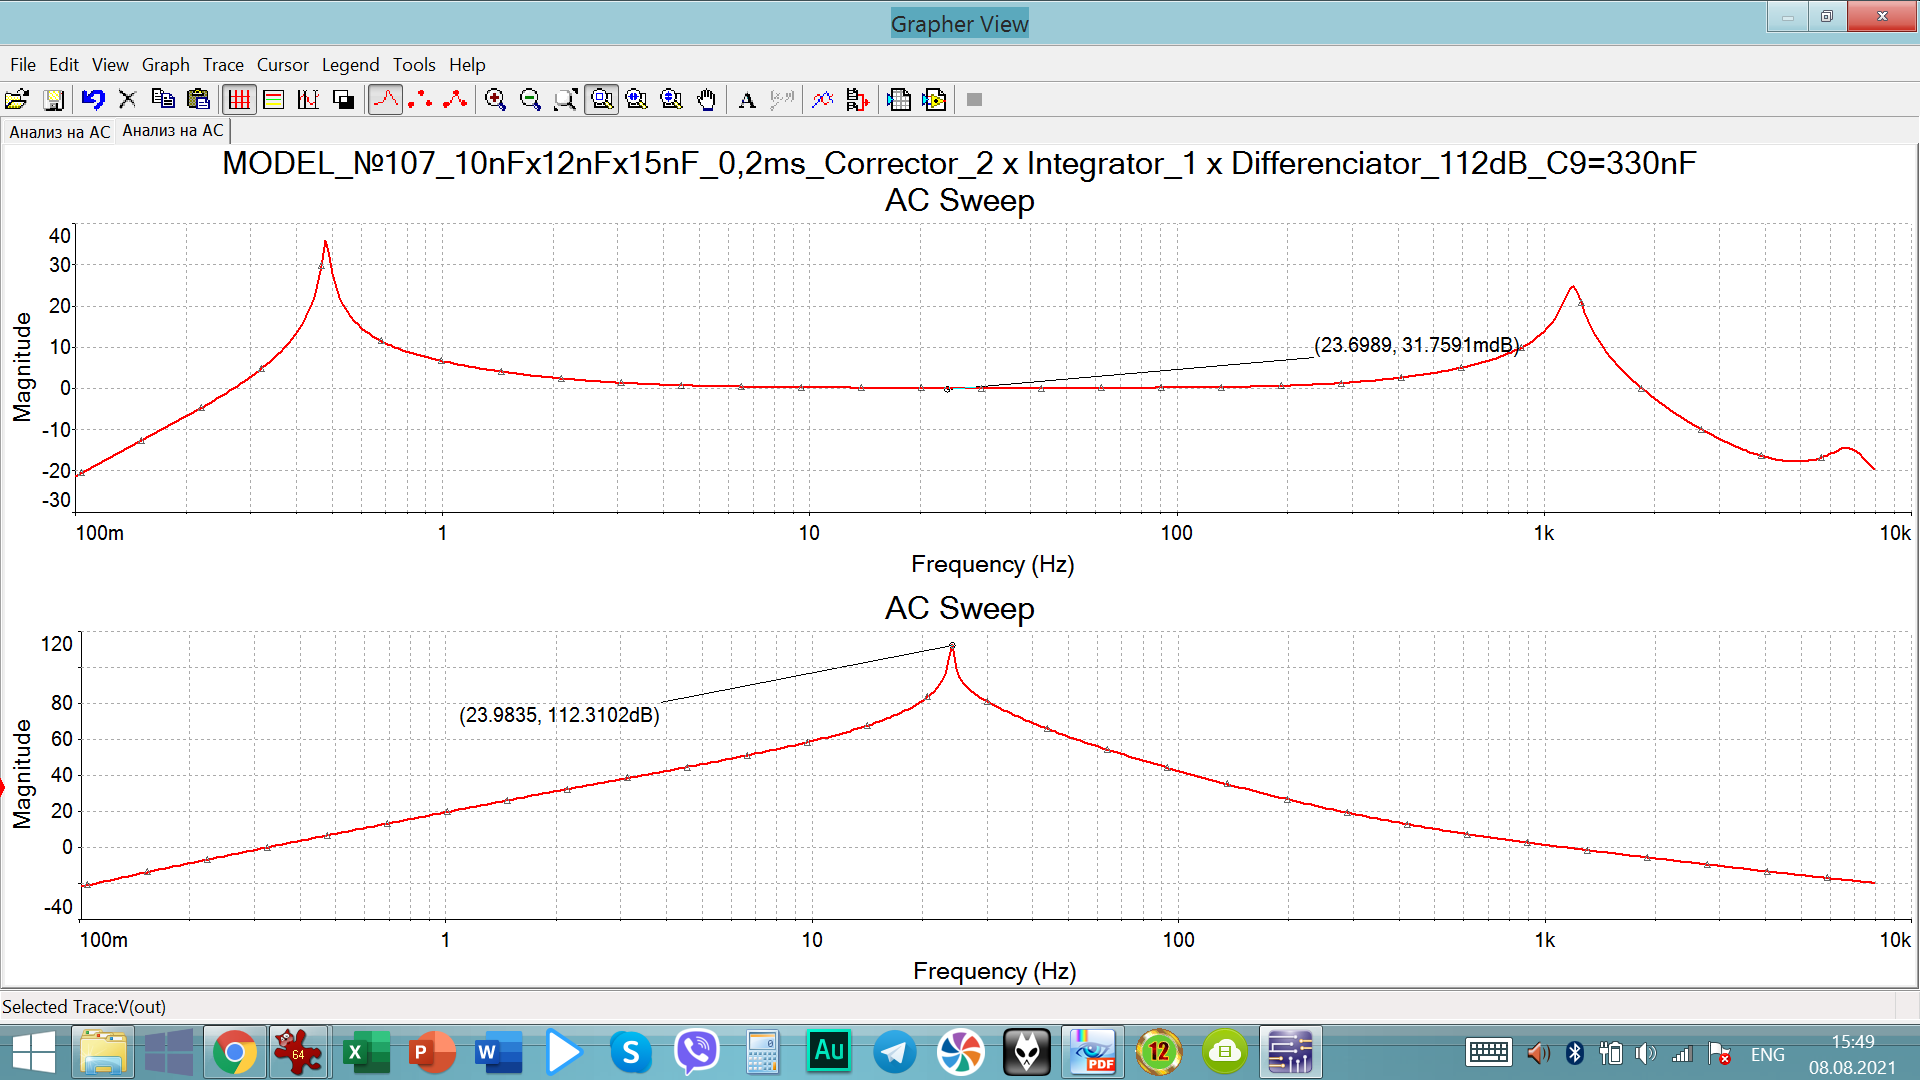Viewport: 1920px width, 1080px height.
Task: Click the gray Stop square icon
Action: point(975,99)
